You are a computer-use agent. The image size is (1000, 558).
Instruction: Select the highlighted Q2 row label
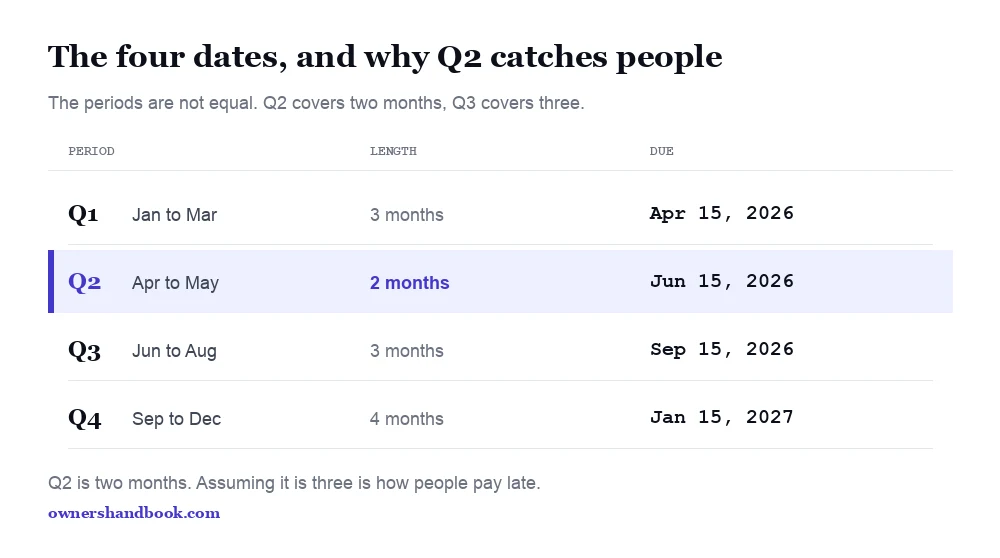pos(85,282)
